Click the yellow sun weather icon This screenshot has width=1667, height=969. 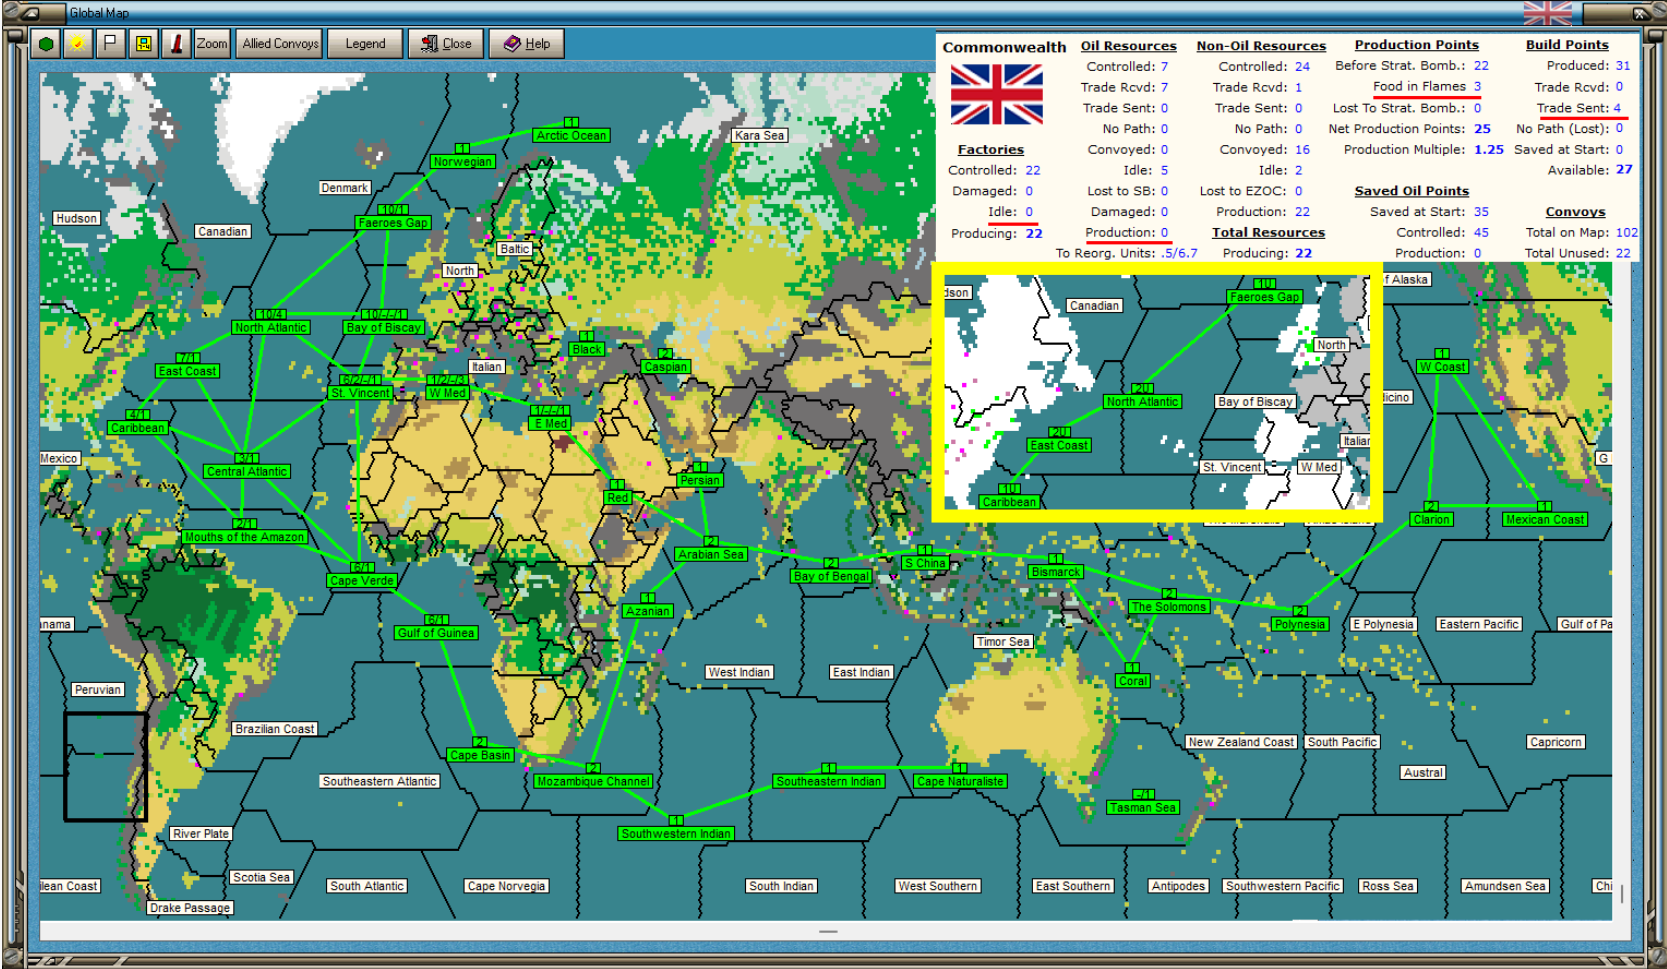pos(77,44)
